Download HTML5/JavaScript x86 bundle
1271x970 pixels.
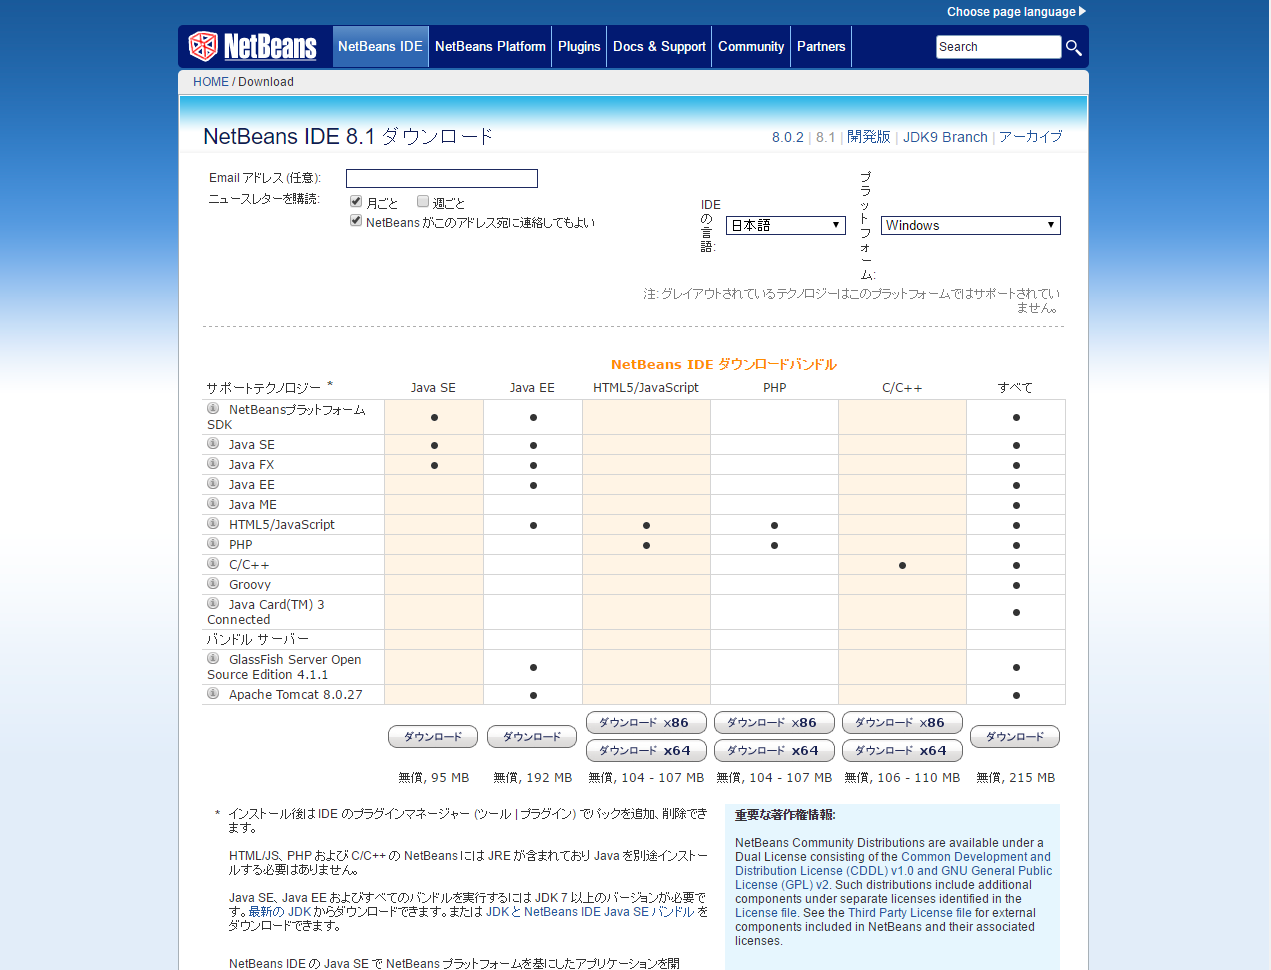coord(646,723)
